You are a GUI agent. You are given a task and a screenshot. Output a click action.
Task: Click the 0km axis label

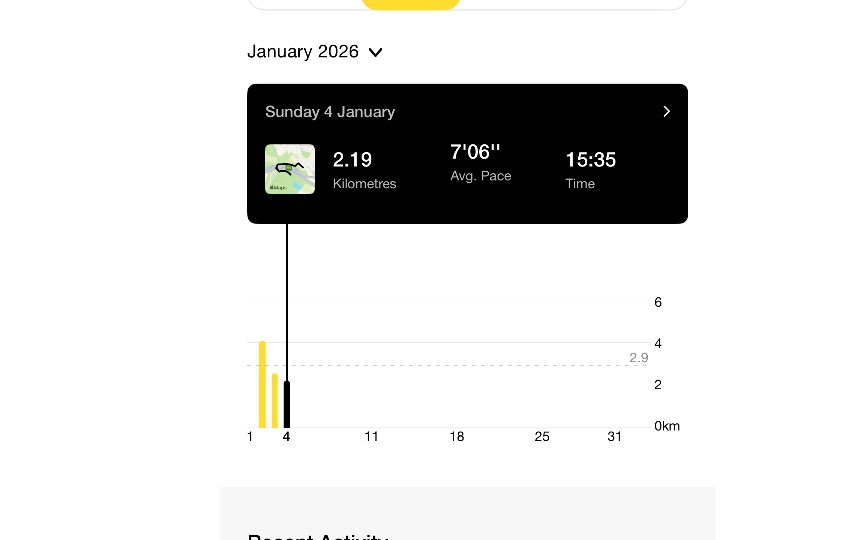(x=667, y=426)
